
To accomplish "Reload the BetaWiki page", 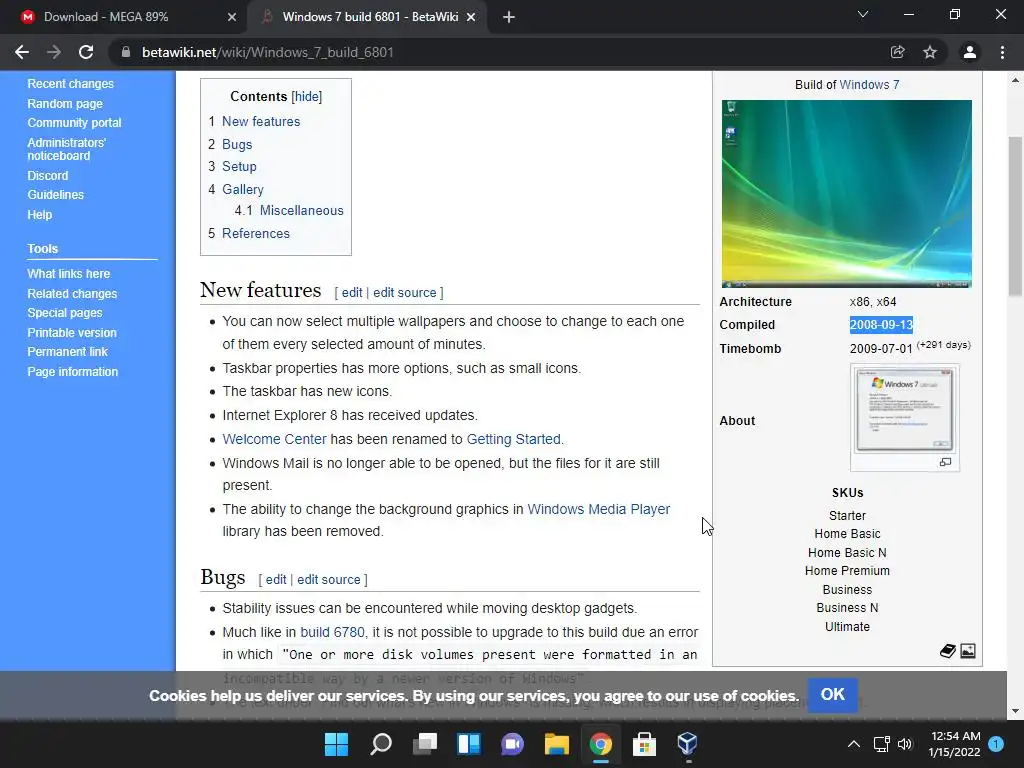I will click(x=86, y=52).
